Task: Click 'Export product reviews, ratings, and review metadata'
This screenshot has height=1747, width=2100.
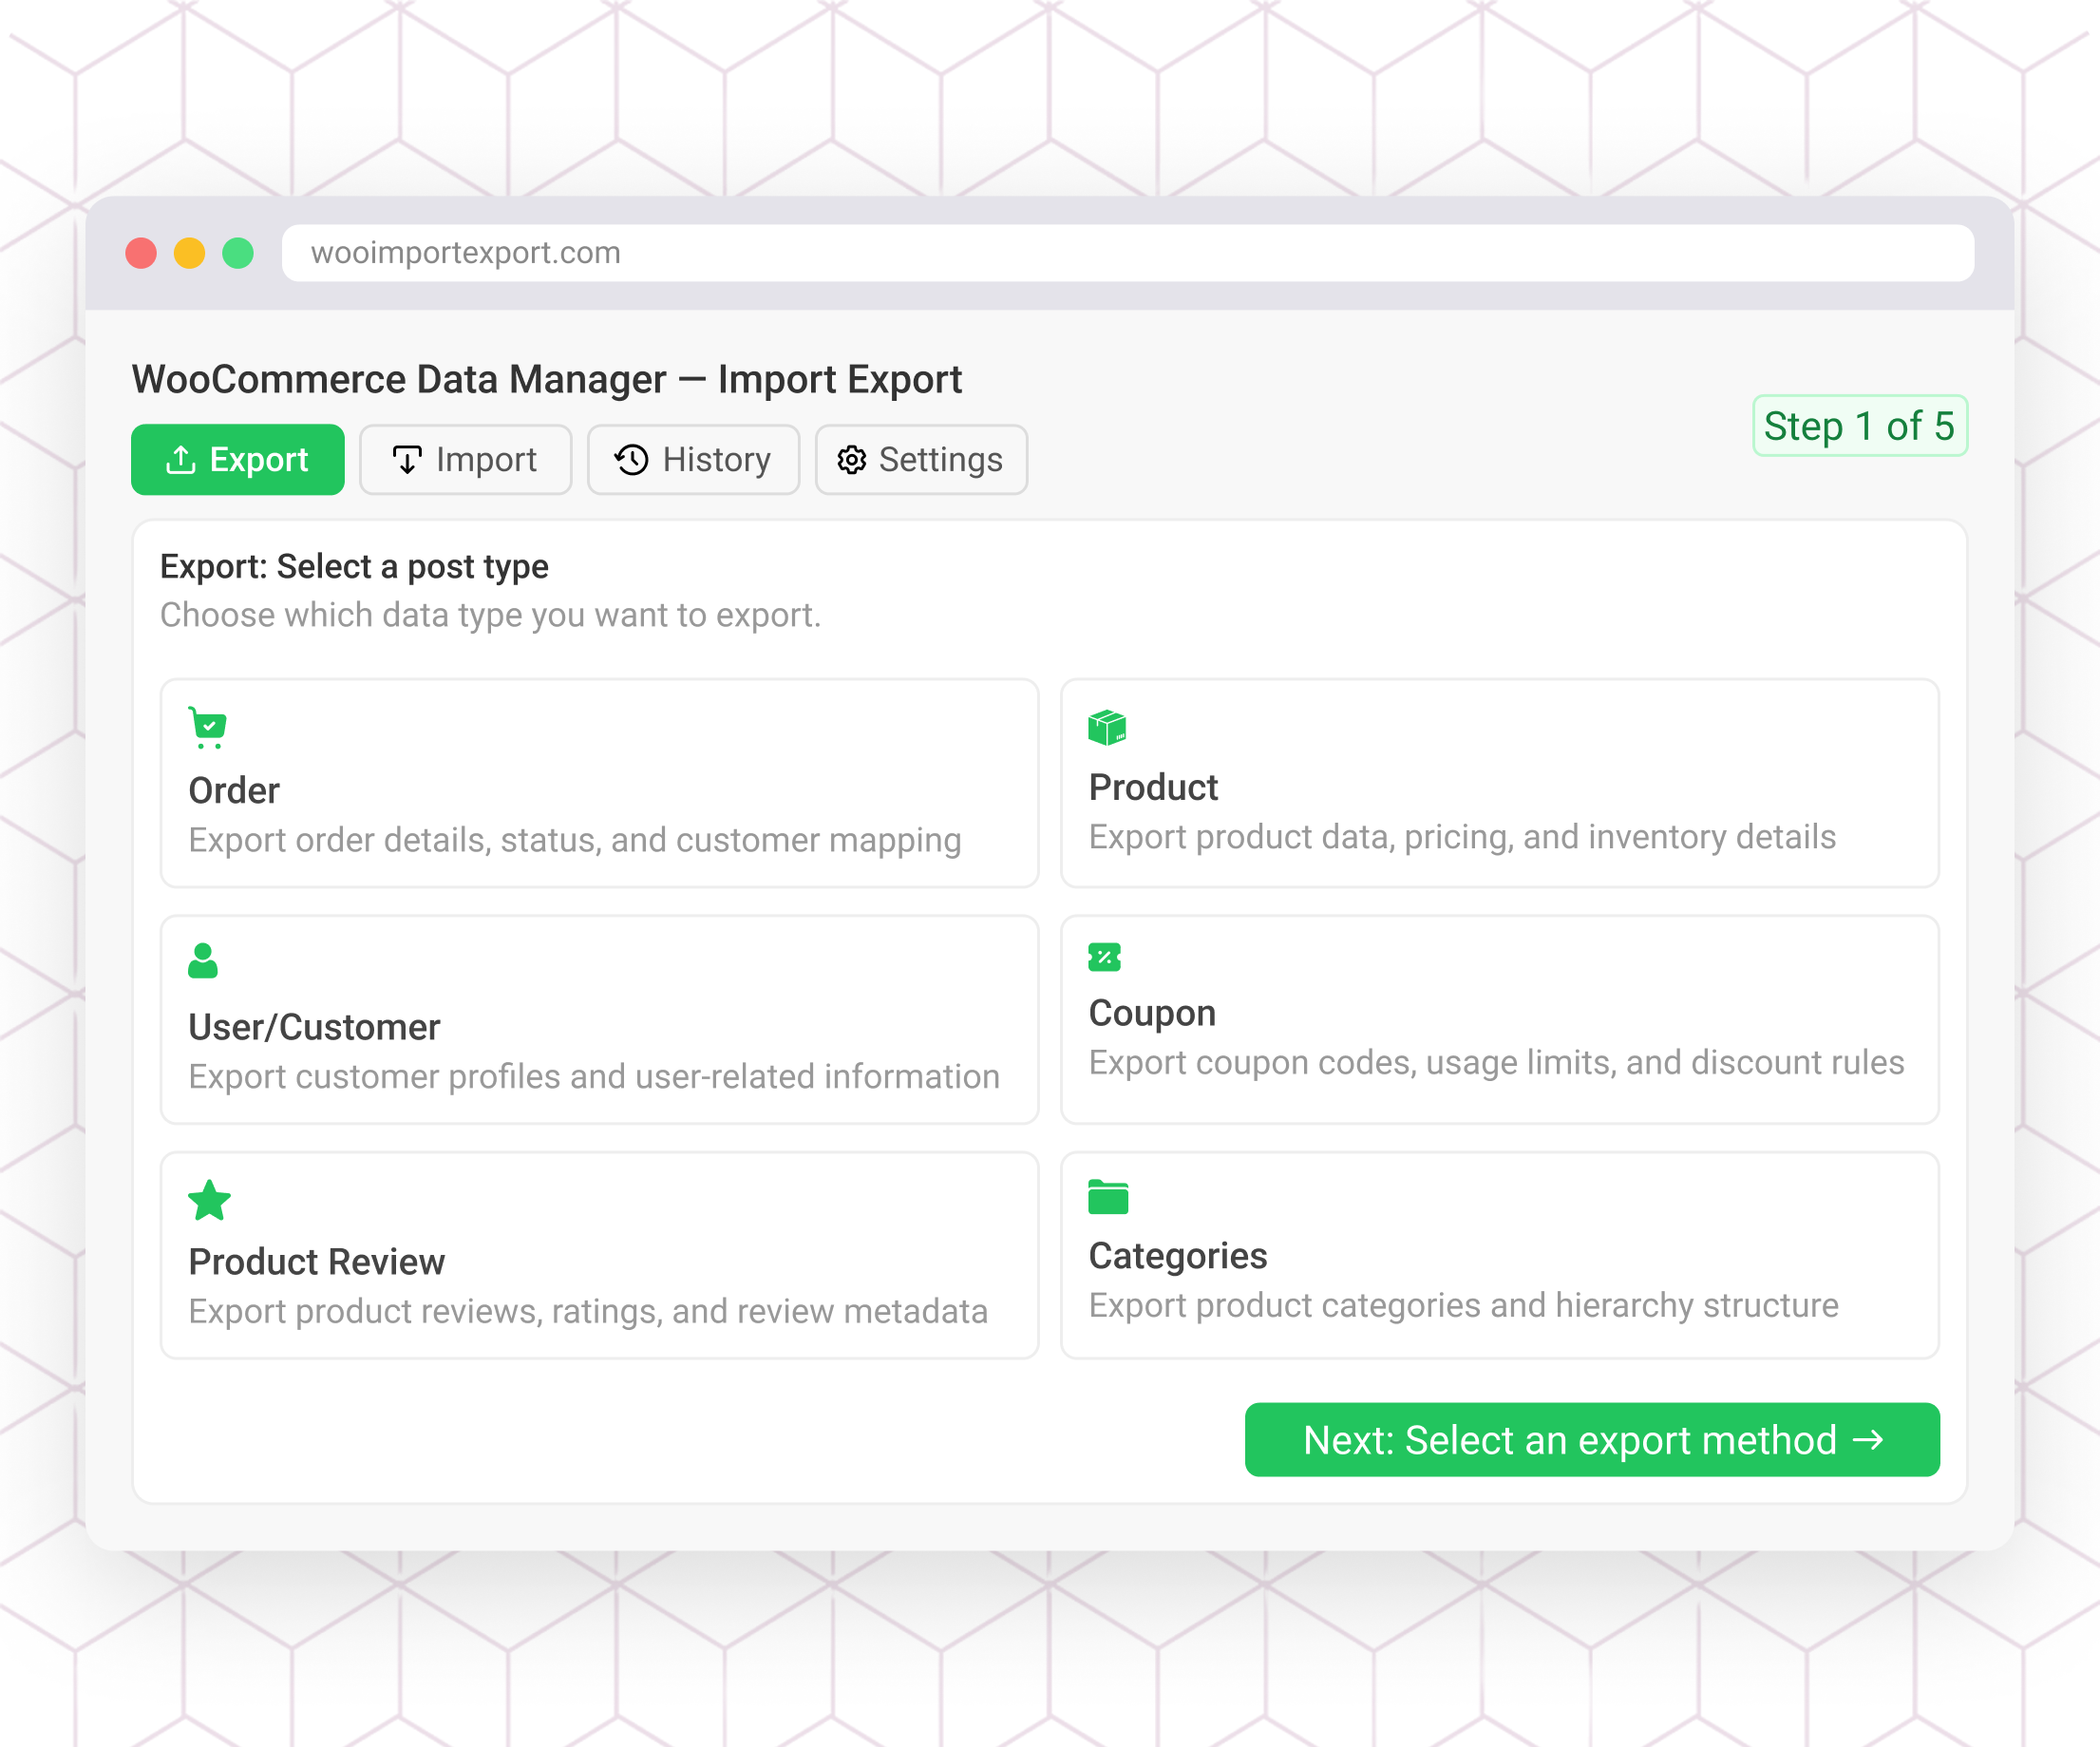Action: pyautogui.click(x=588, y=1311)
